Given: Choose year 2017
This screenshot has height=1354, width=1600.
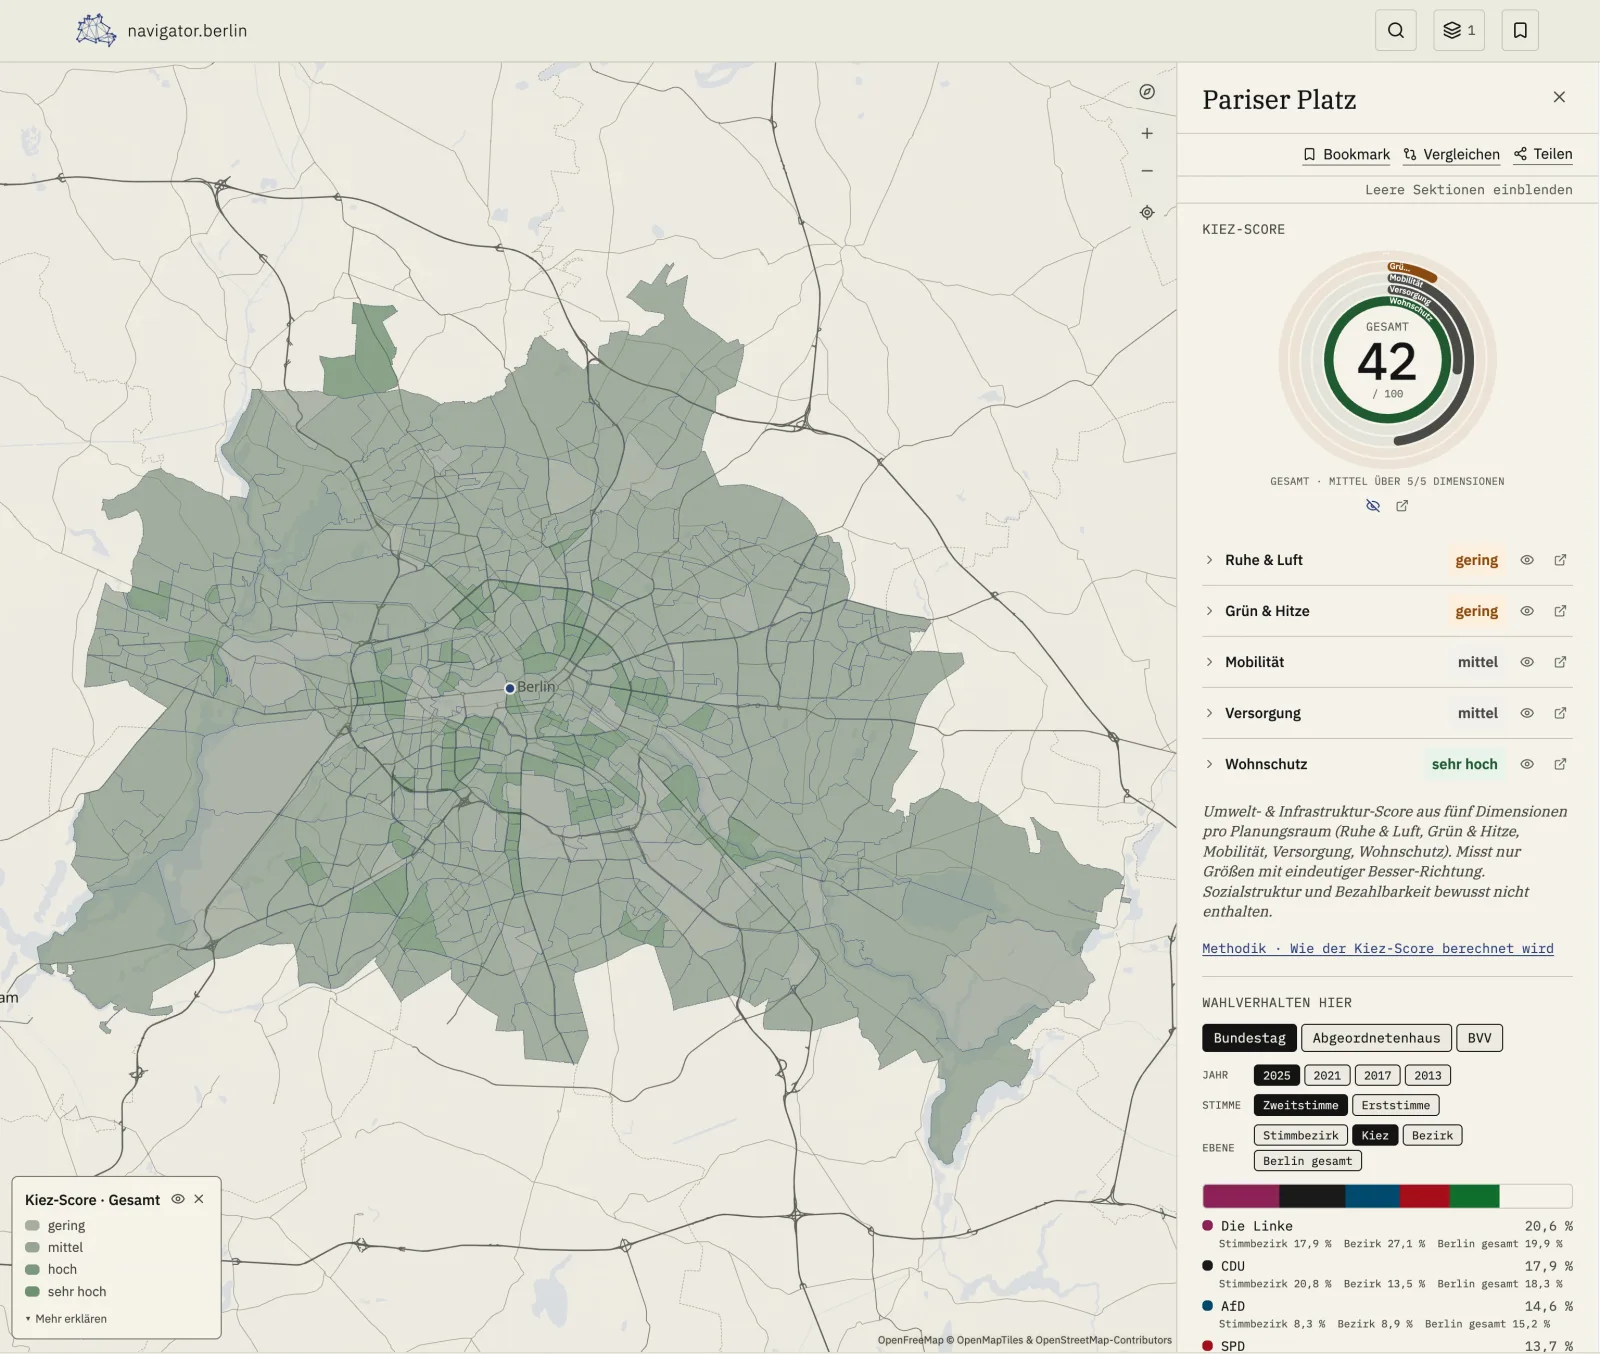Looking at the screenshot, I should coord(1377,1075).
